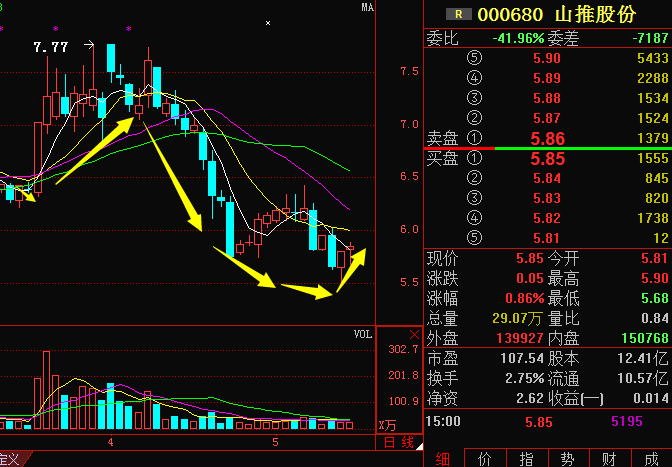Click the 日线 daily period button
The height and width of the screenshot is (467, 672).
[x=400, y=441]
